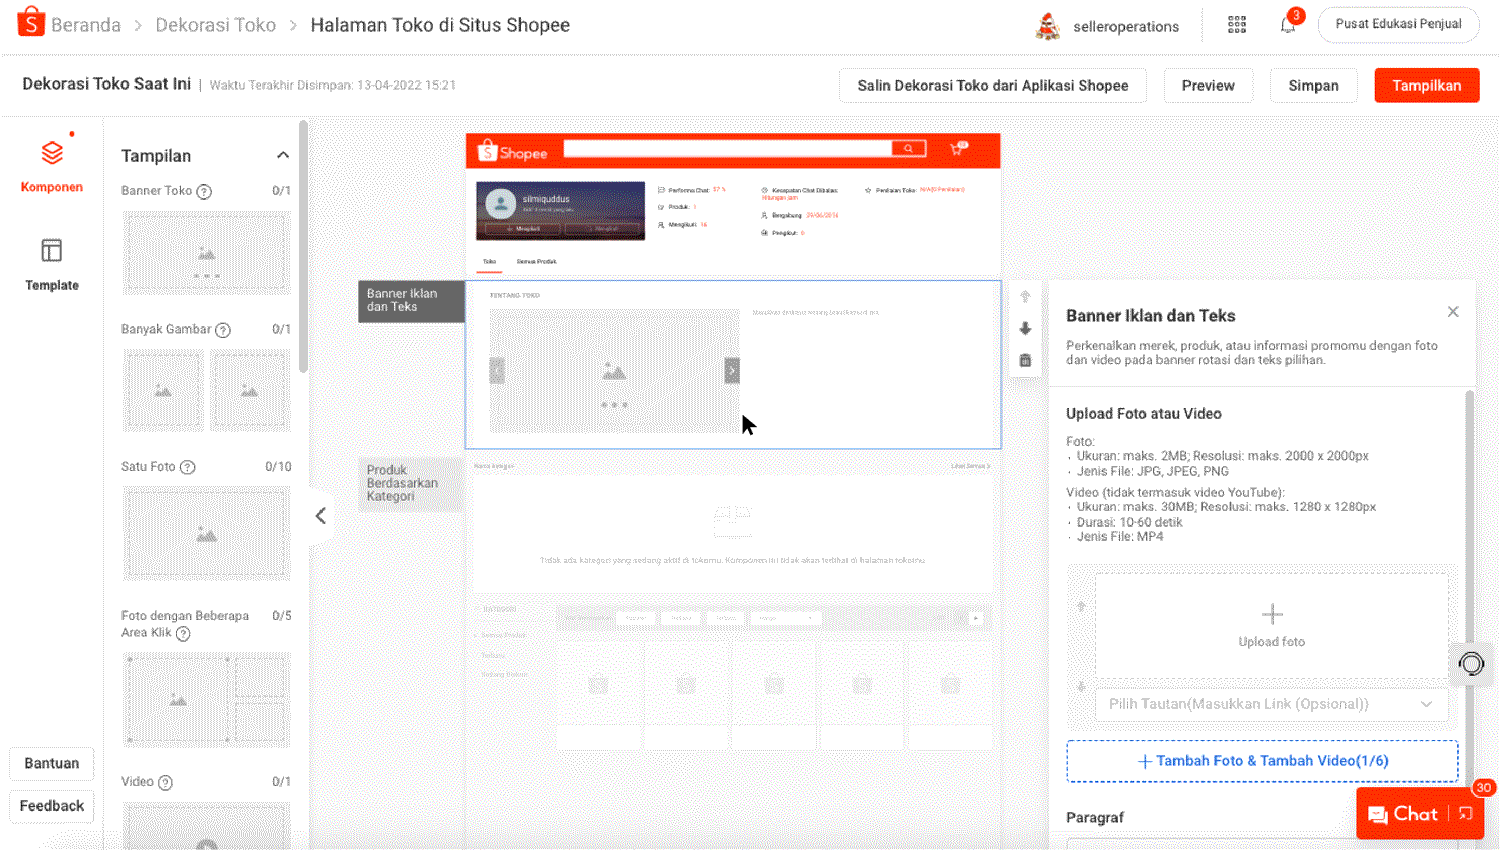Click the Tampilkan button
Screen dimensions: 1500x850
coord(1426,86)
